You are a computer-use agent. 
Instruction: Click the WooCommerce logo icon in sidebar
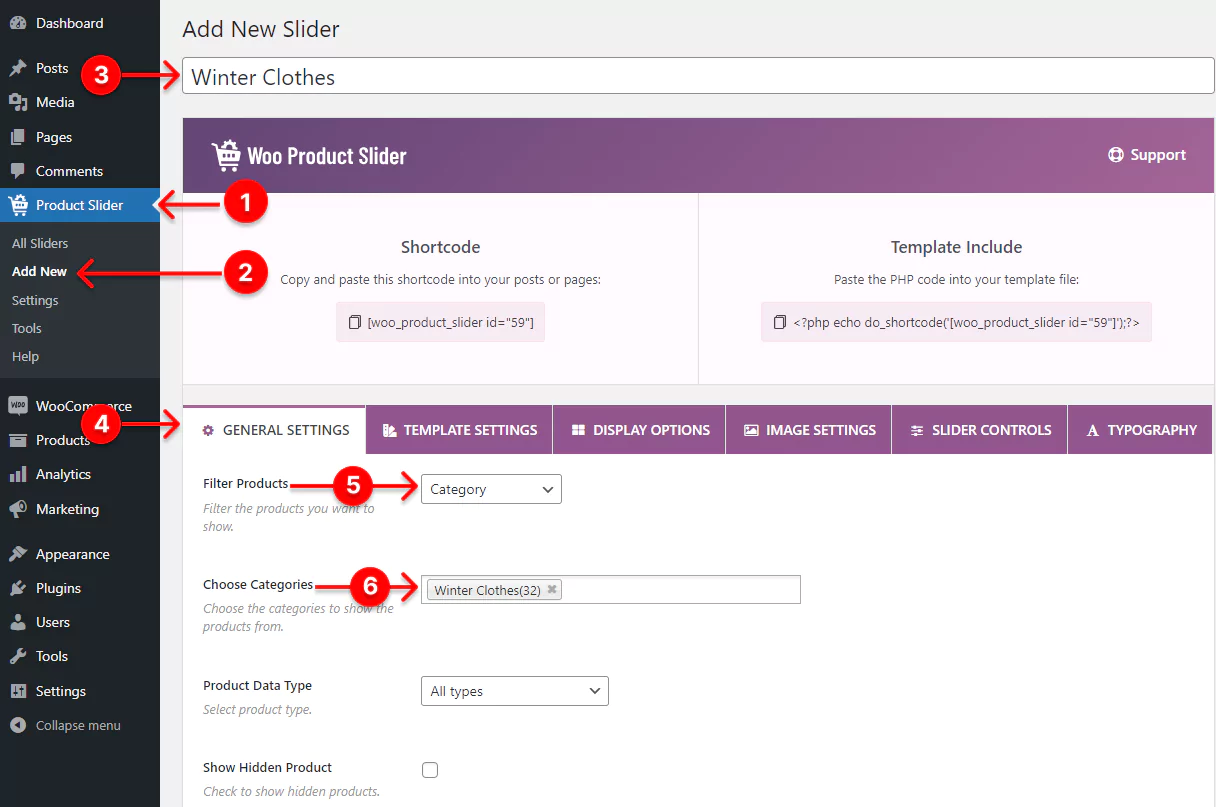(x=18, y=406)
